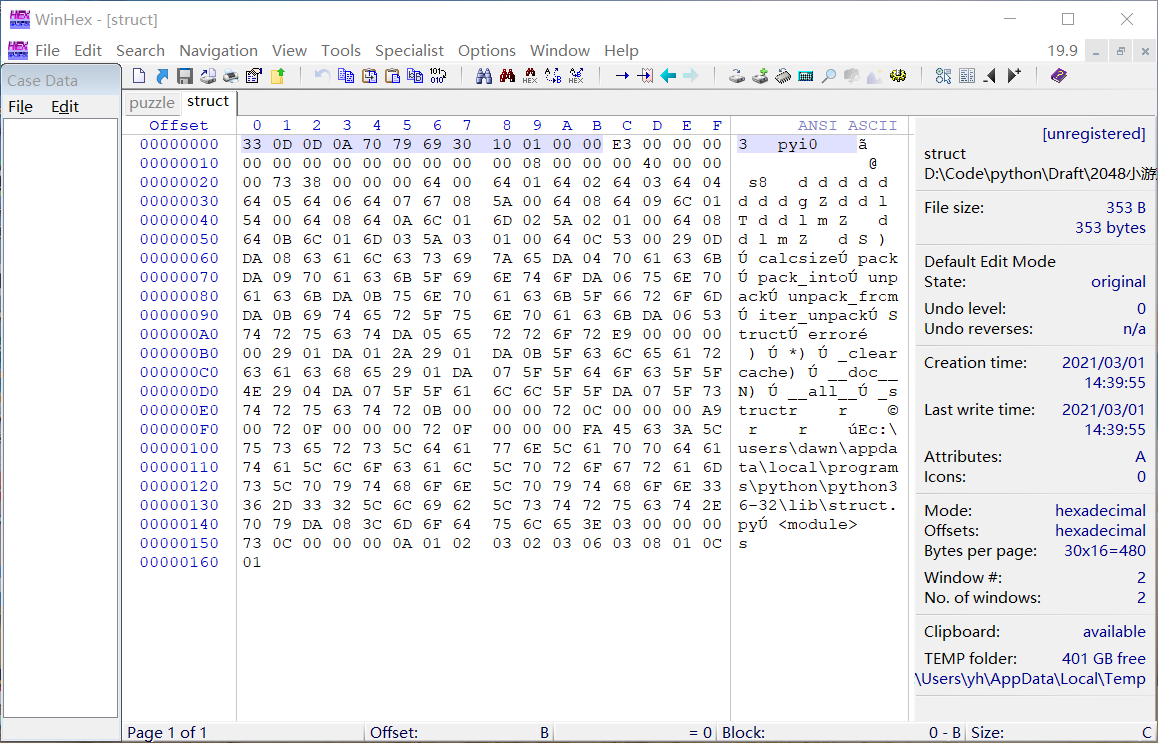
Task: Open a disk using the Open Disk icon
Action: [x=736, y=75]
